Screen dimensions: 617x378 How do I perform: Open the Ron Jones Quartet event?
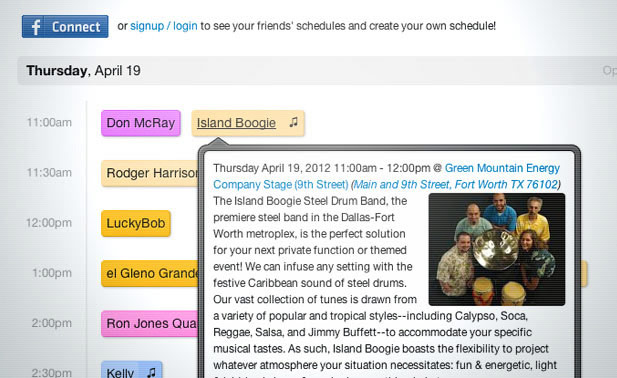[150, 324]
